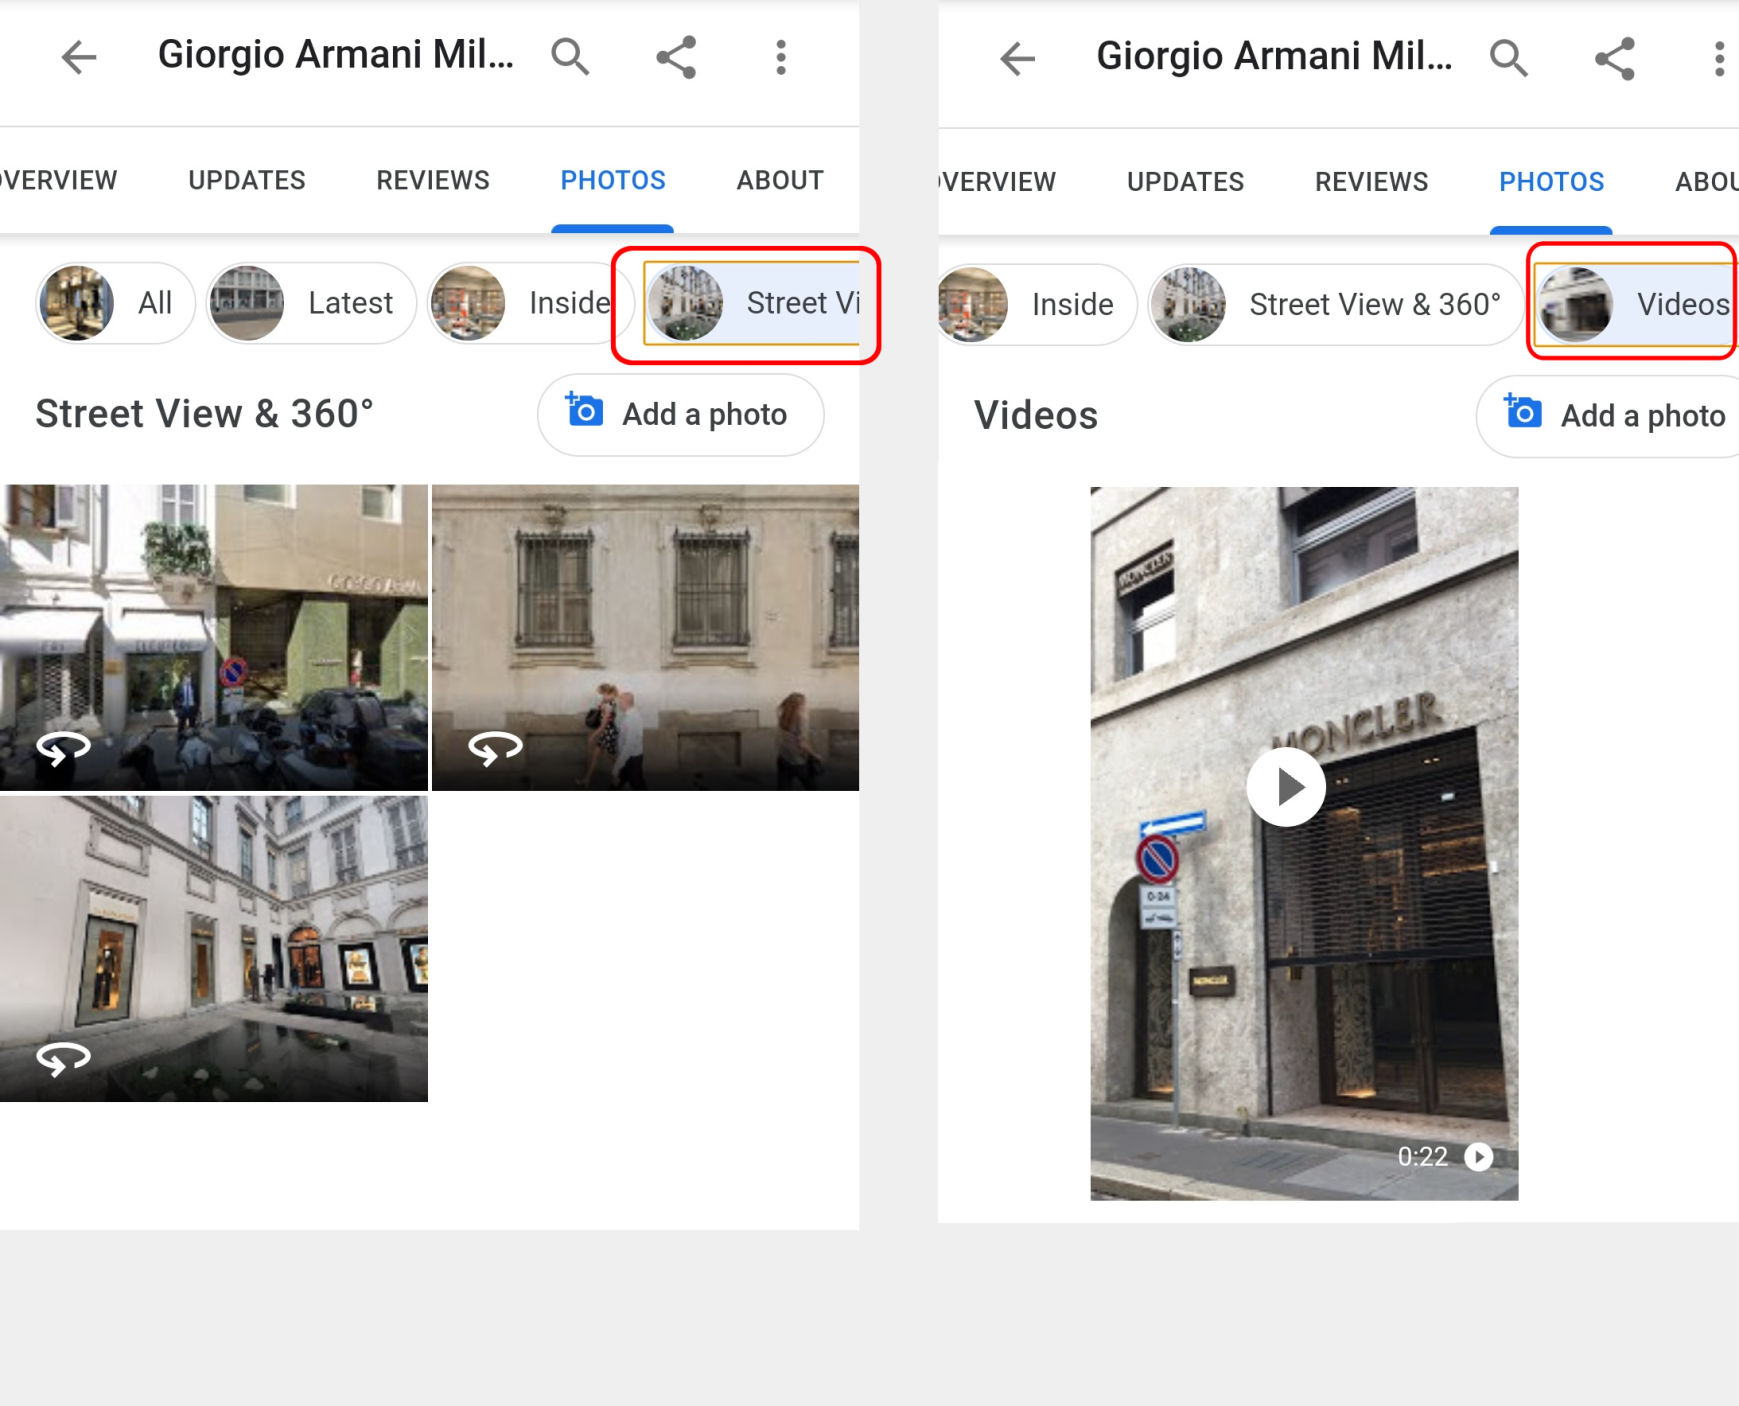
Task: Select Street View & 360° chip on right screen
Action: 1335,304
